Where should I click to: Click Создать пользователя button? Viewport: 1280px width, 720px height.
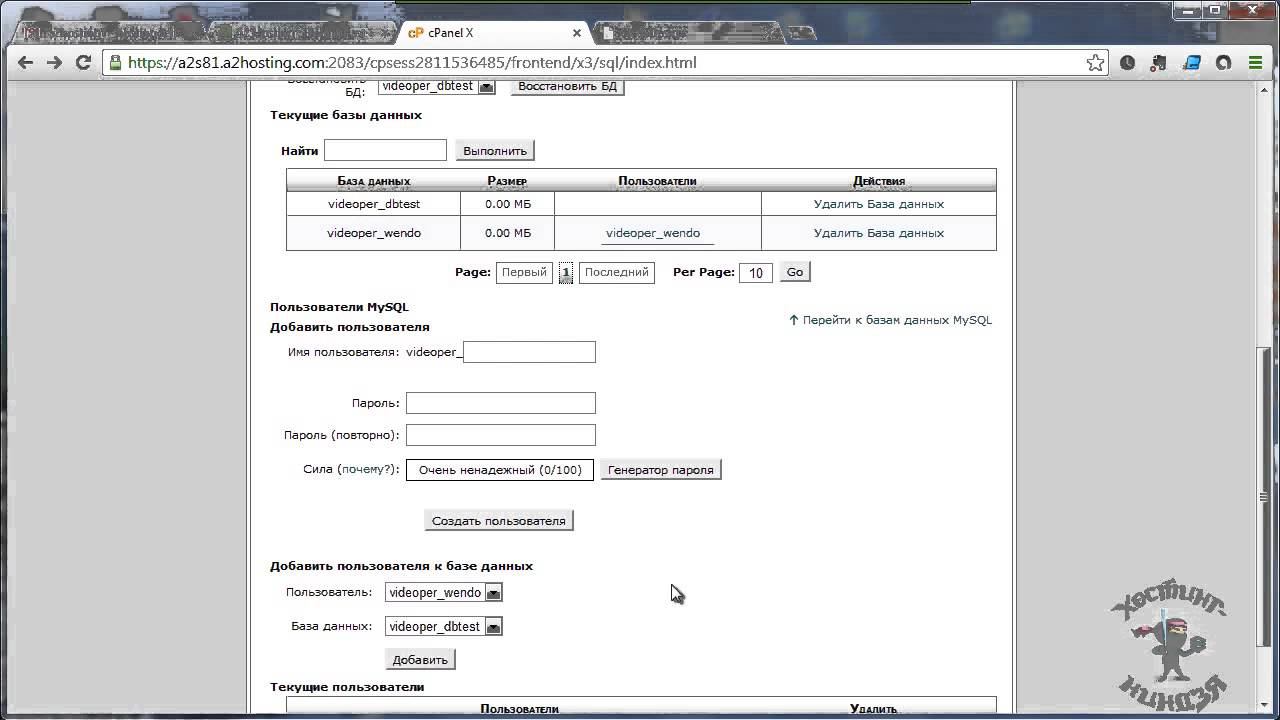[499, 521]
